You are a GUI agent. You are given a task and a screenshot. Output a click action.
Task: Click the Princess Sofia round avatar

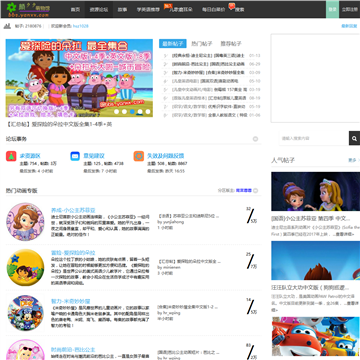click(x=25, y=222)
